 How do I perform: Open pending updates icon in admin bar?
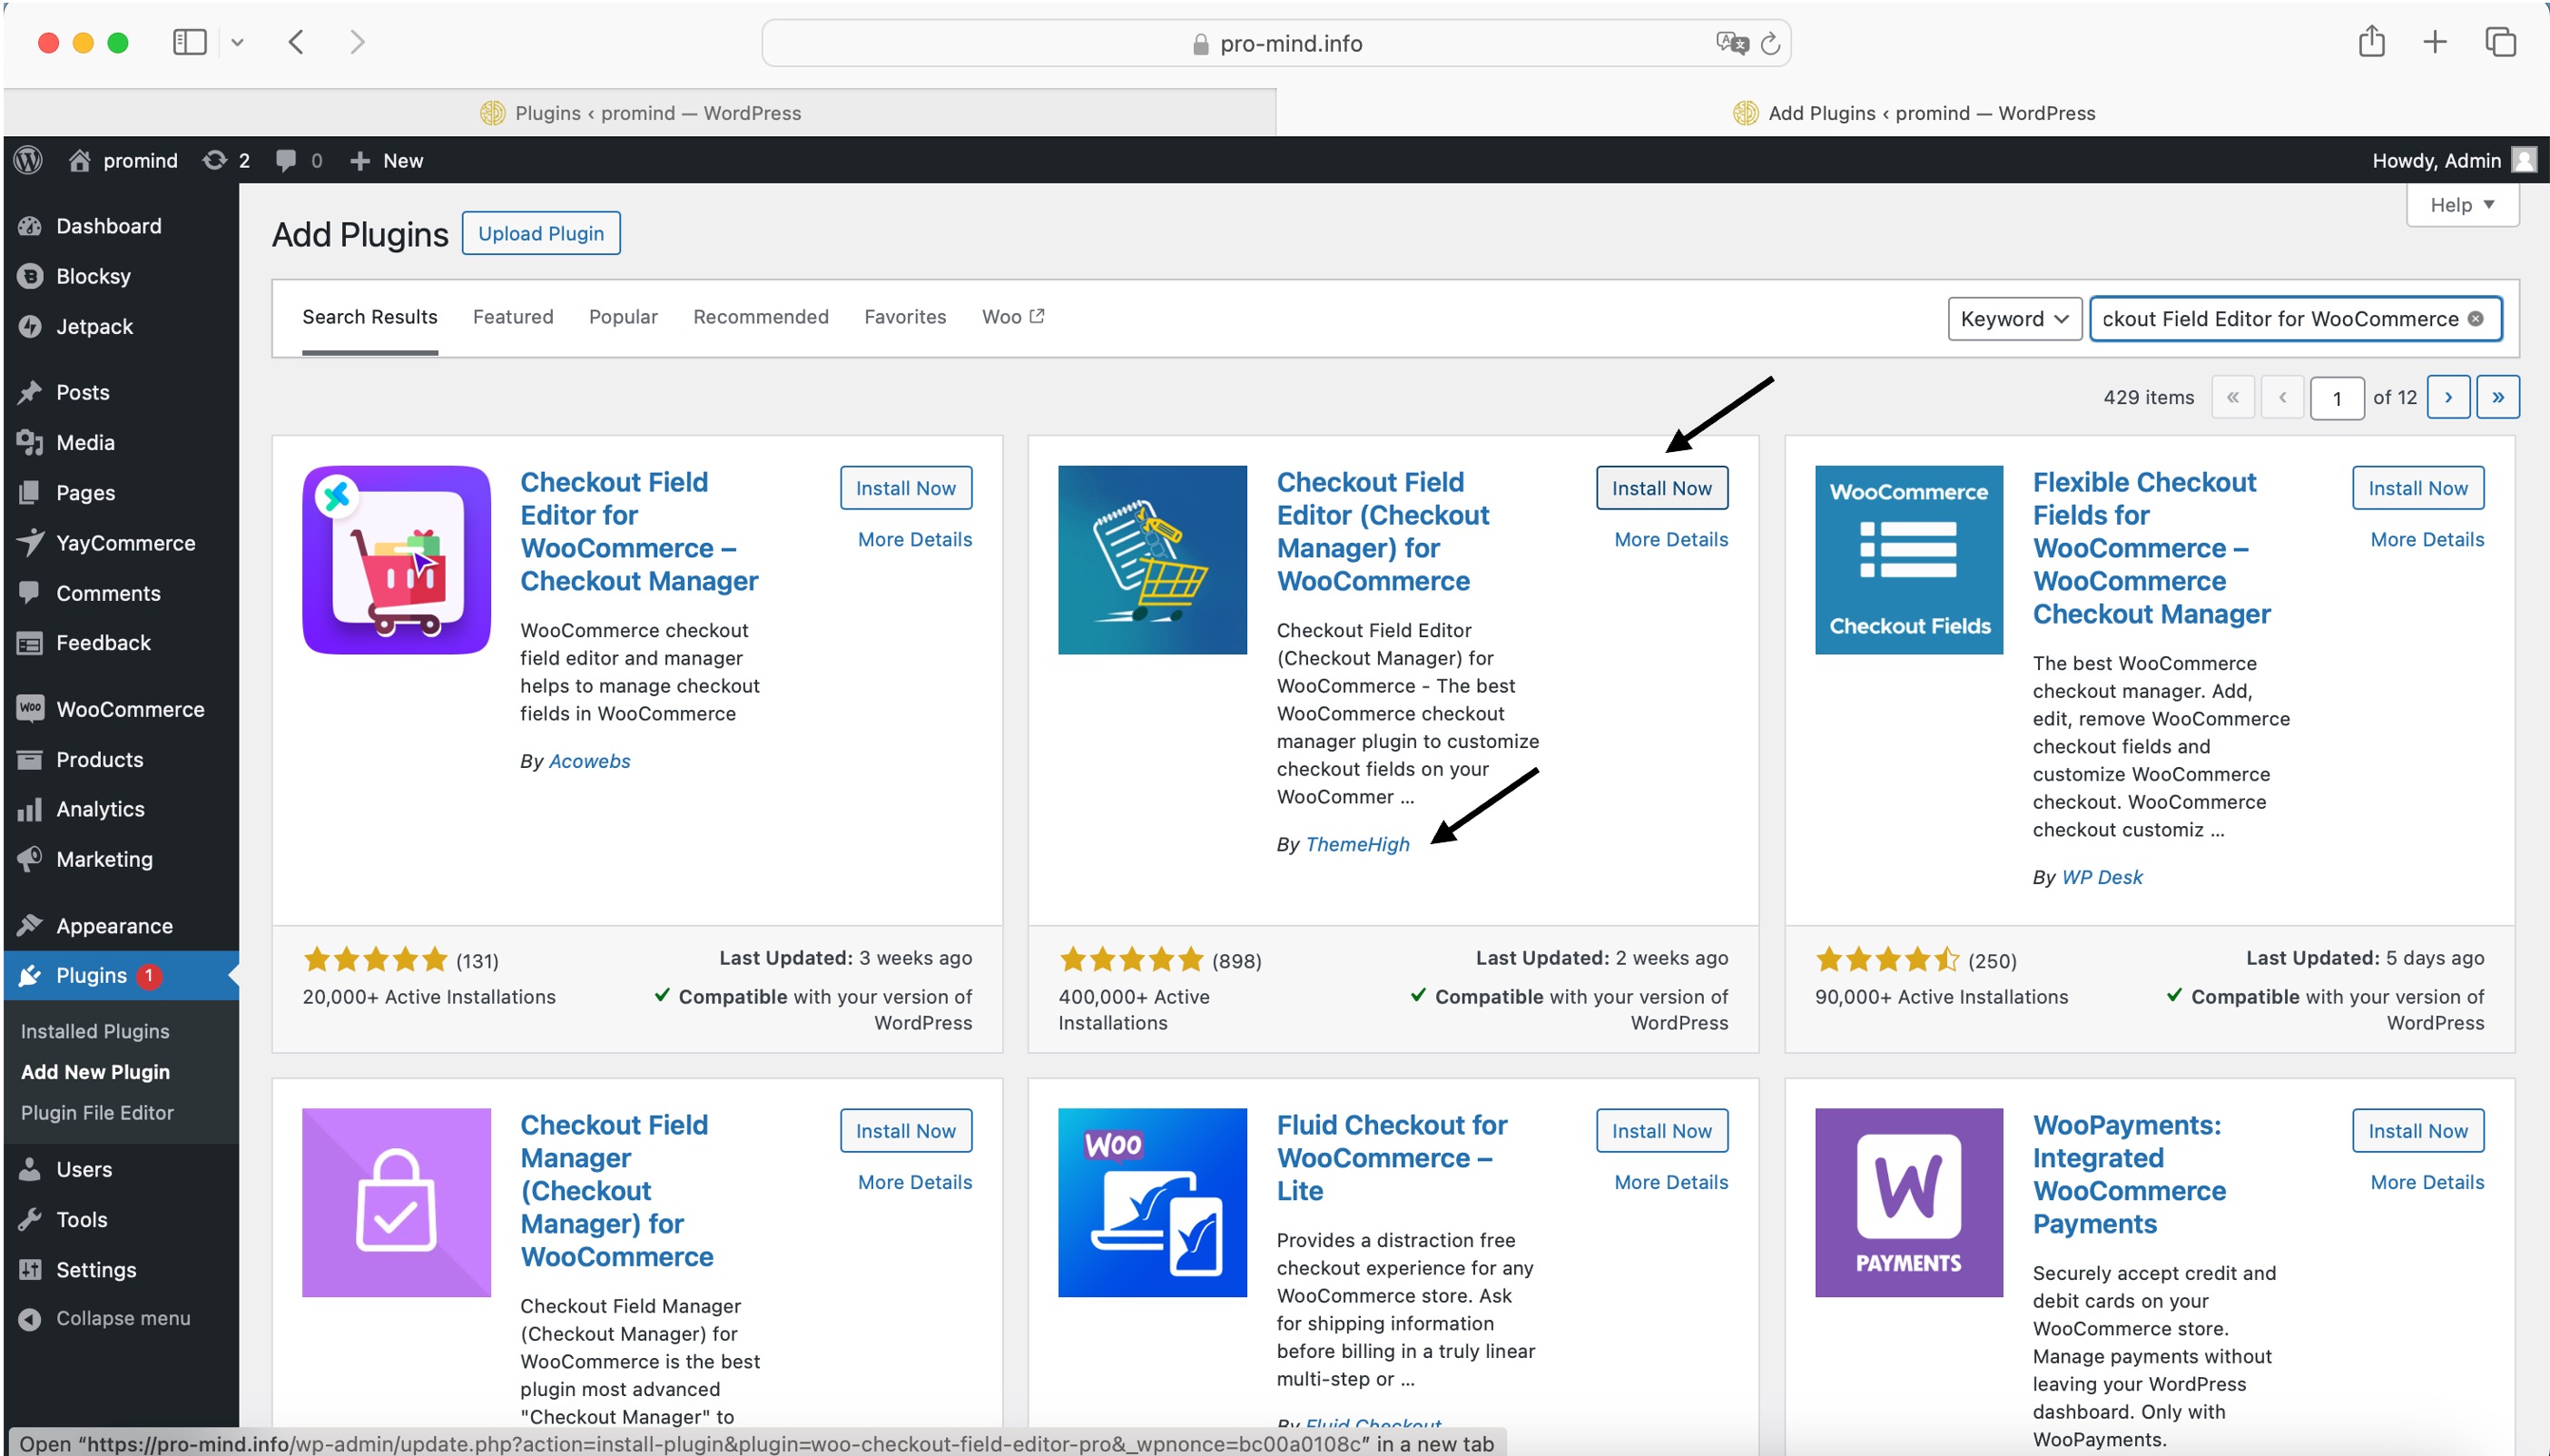pyautogui.click(x=214, y=160)
